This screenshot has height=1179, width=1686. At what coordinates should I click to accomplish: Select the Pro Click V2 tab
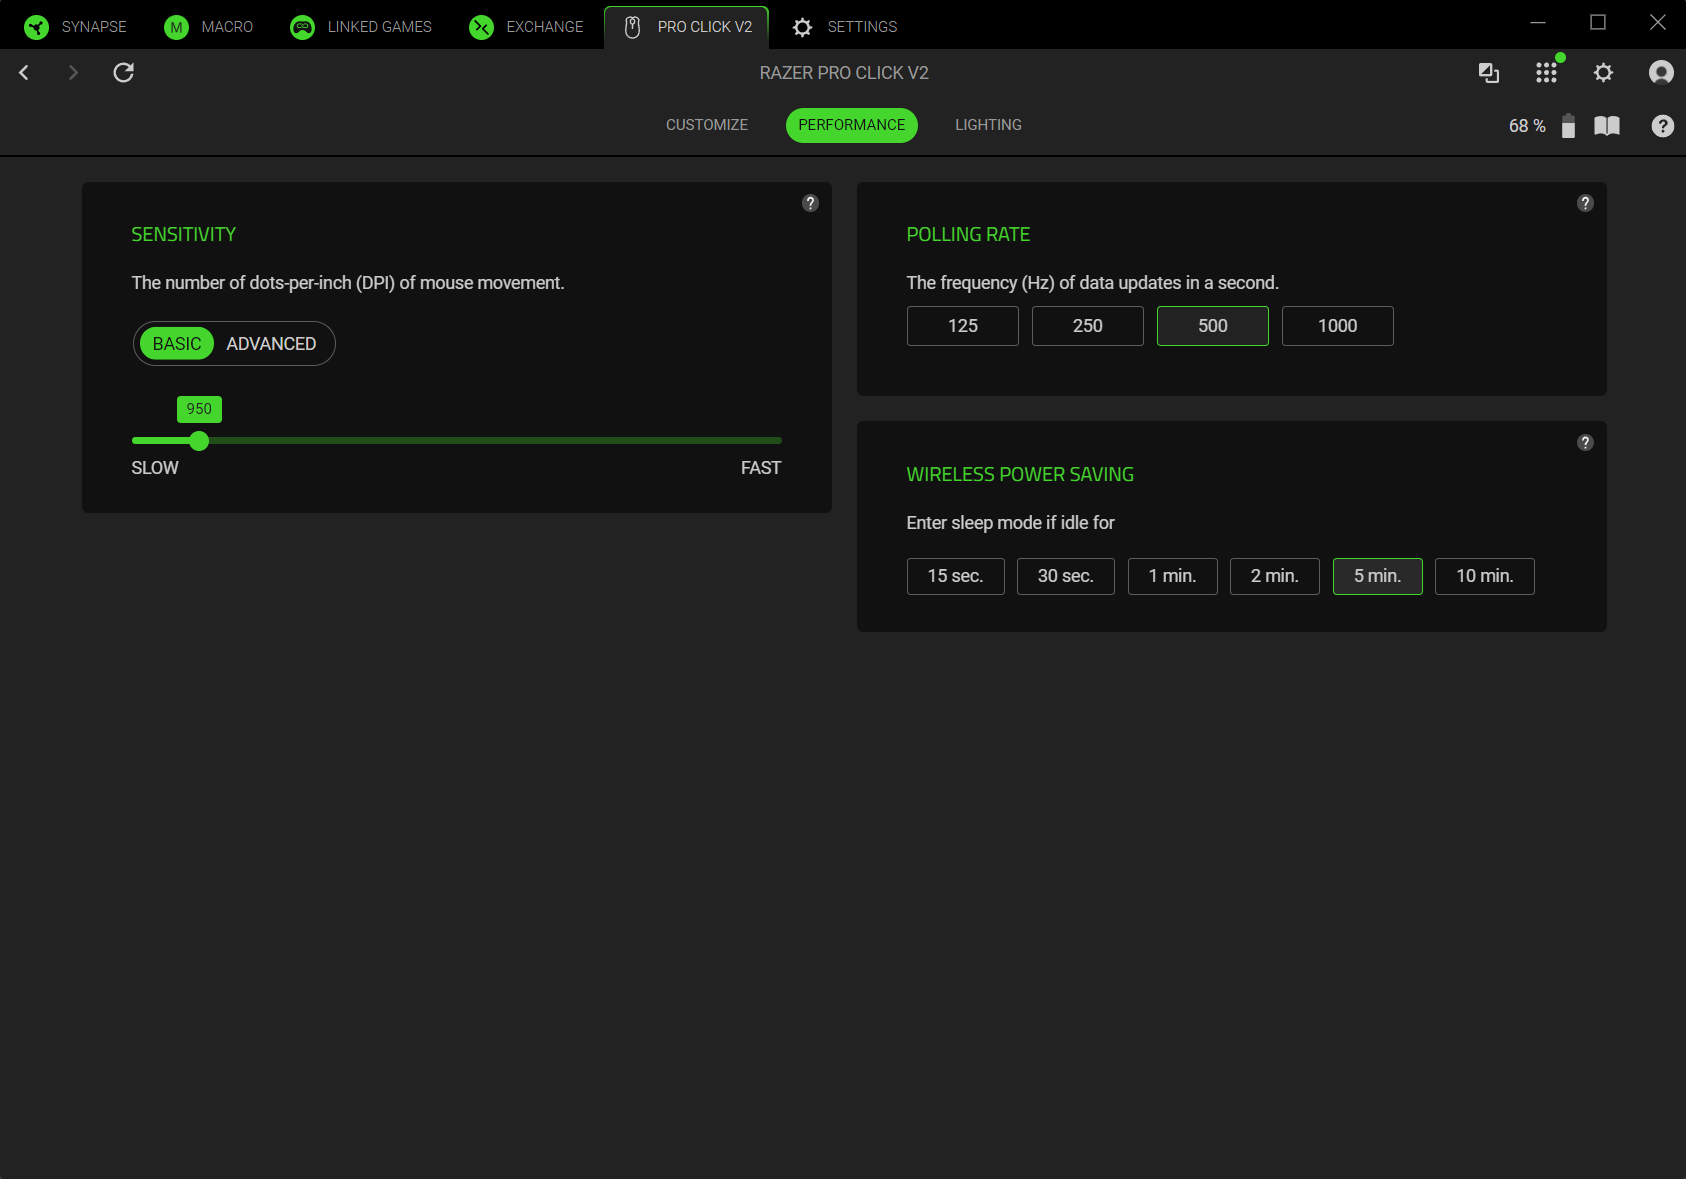(x=687, y=27)
